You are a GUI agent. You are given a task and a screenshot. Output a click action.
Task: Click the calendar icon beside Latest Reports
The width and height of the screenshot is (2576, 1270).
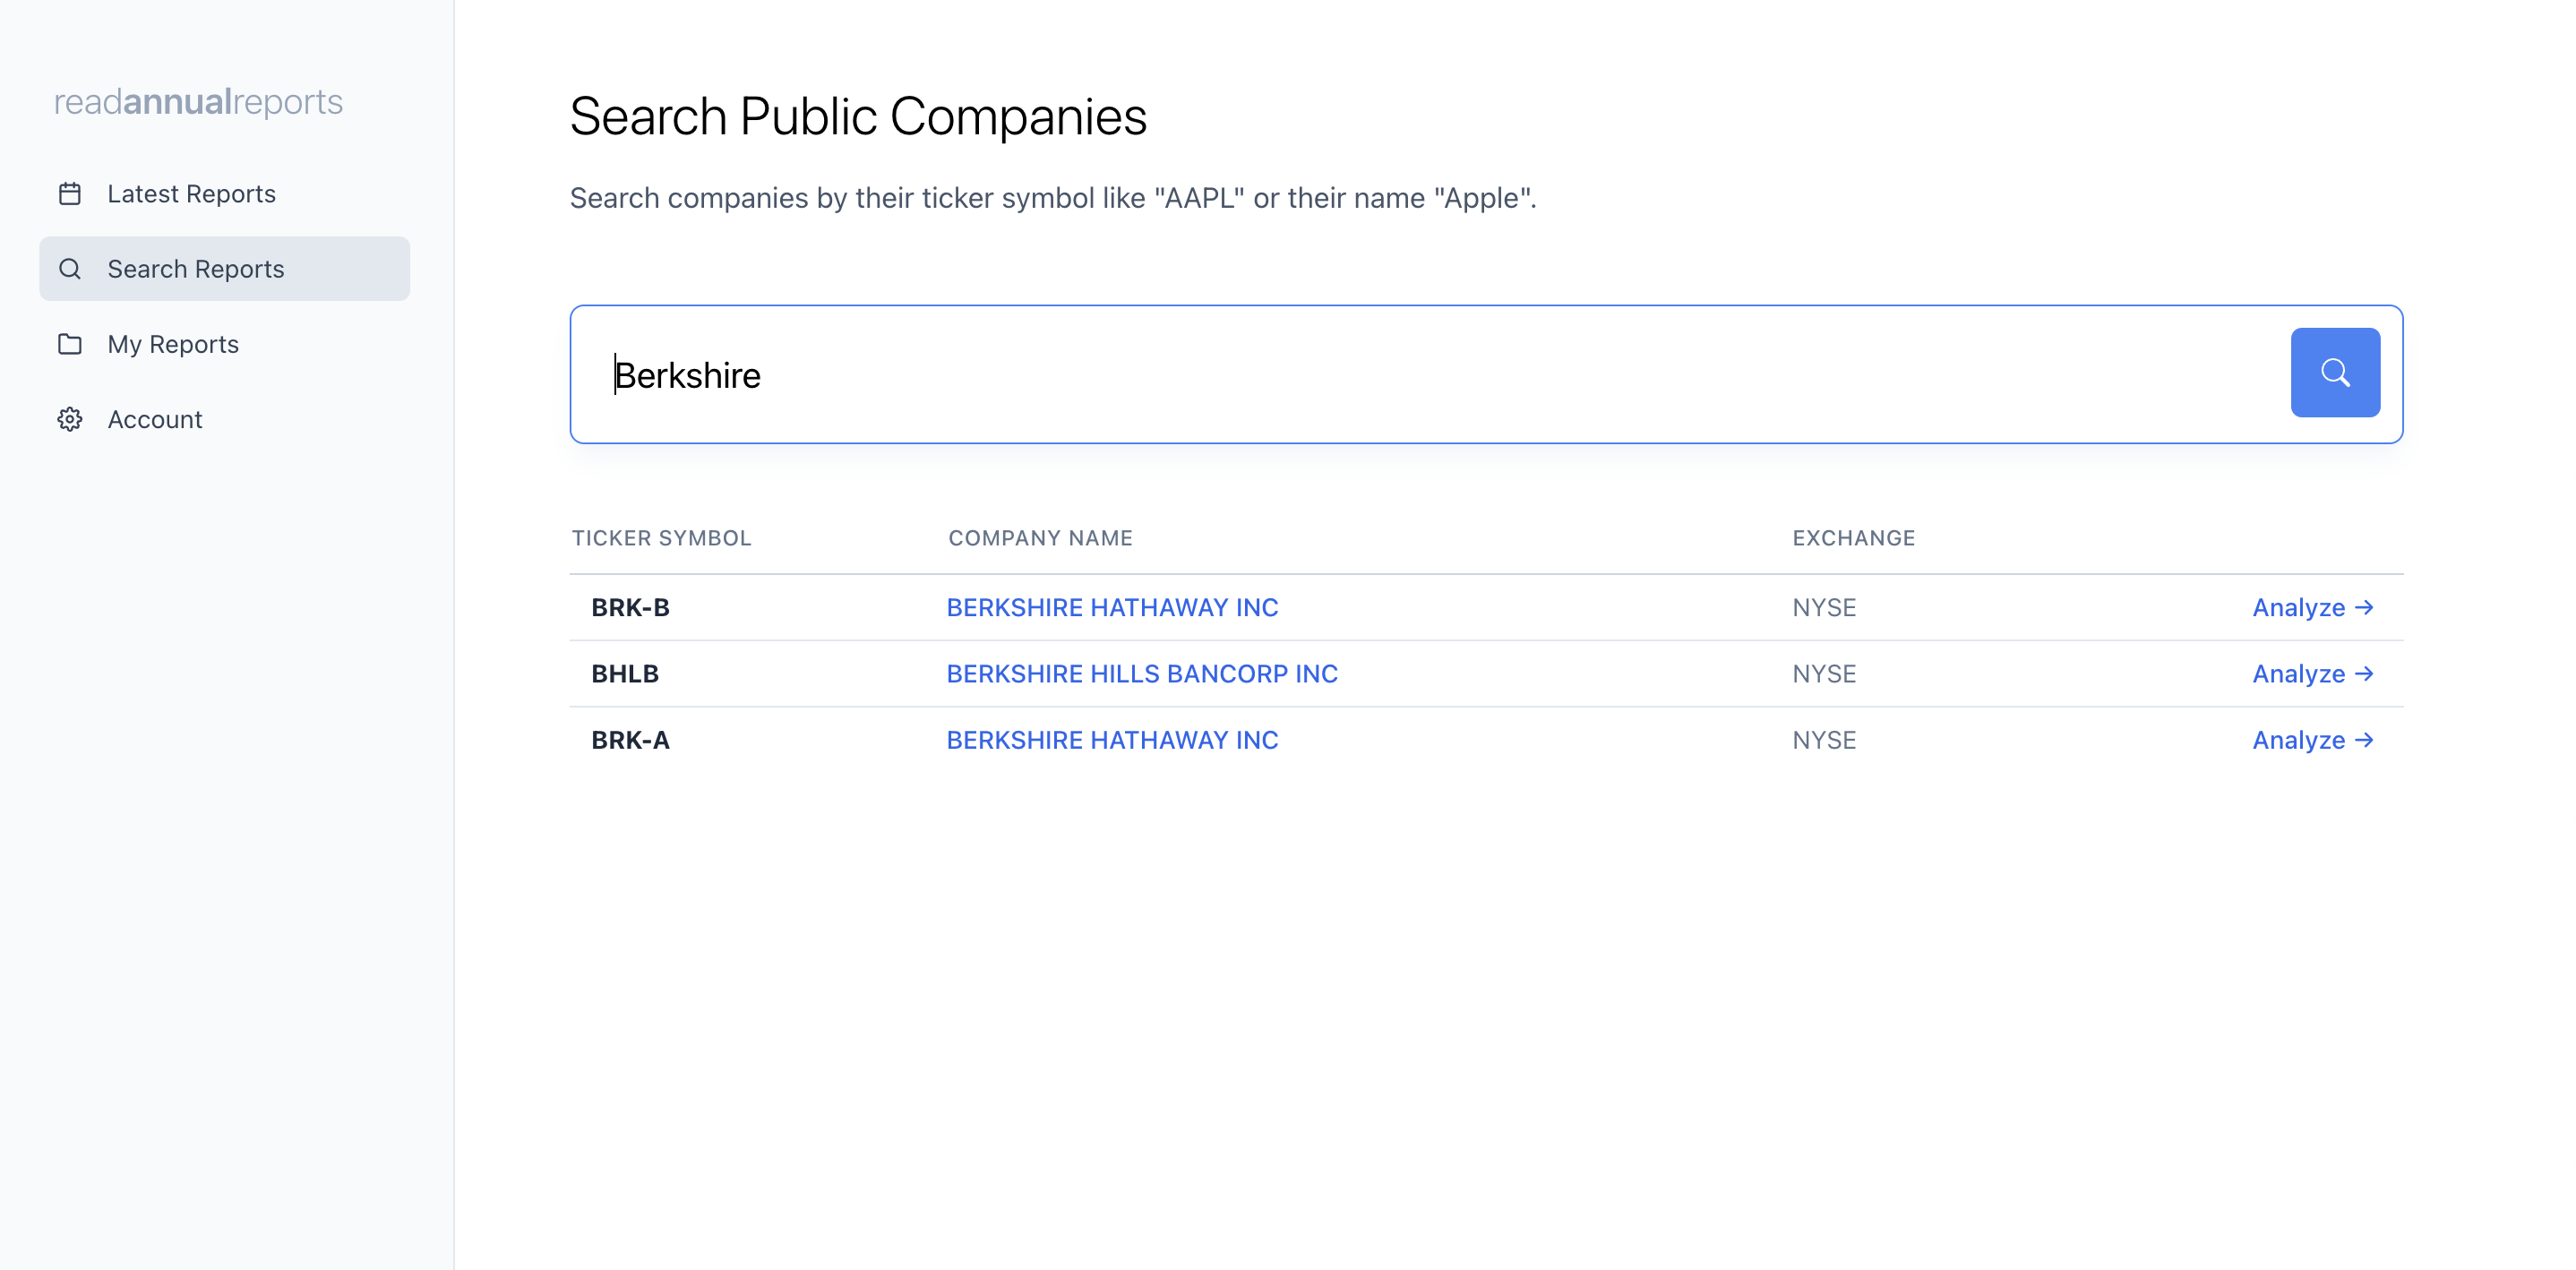tap(70, 193)
